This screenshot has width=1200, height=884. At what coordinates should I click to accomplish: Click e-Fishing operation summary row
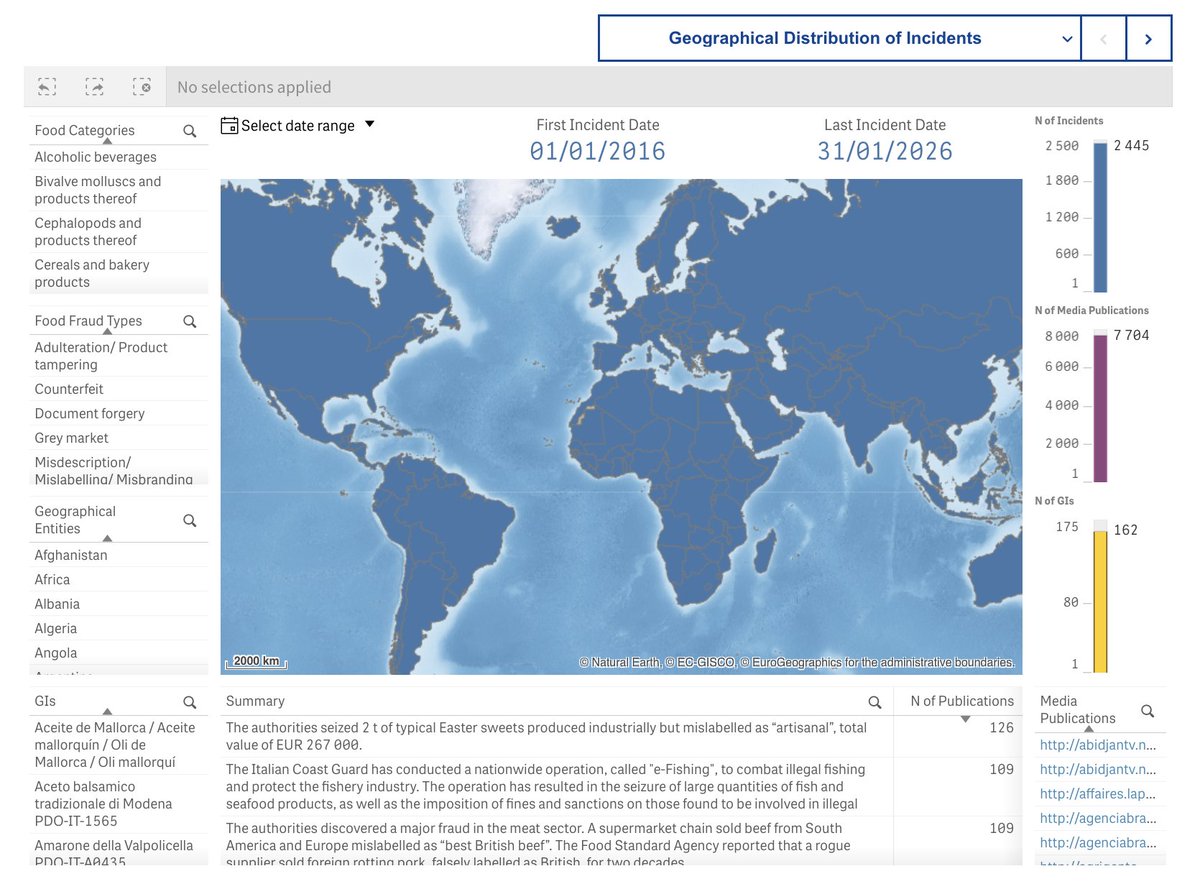point(556,787)
